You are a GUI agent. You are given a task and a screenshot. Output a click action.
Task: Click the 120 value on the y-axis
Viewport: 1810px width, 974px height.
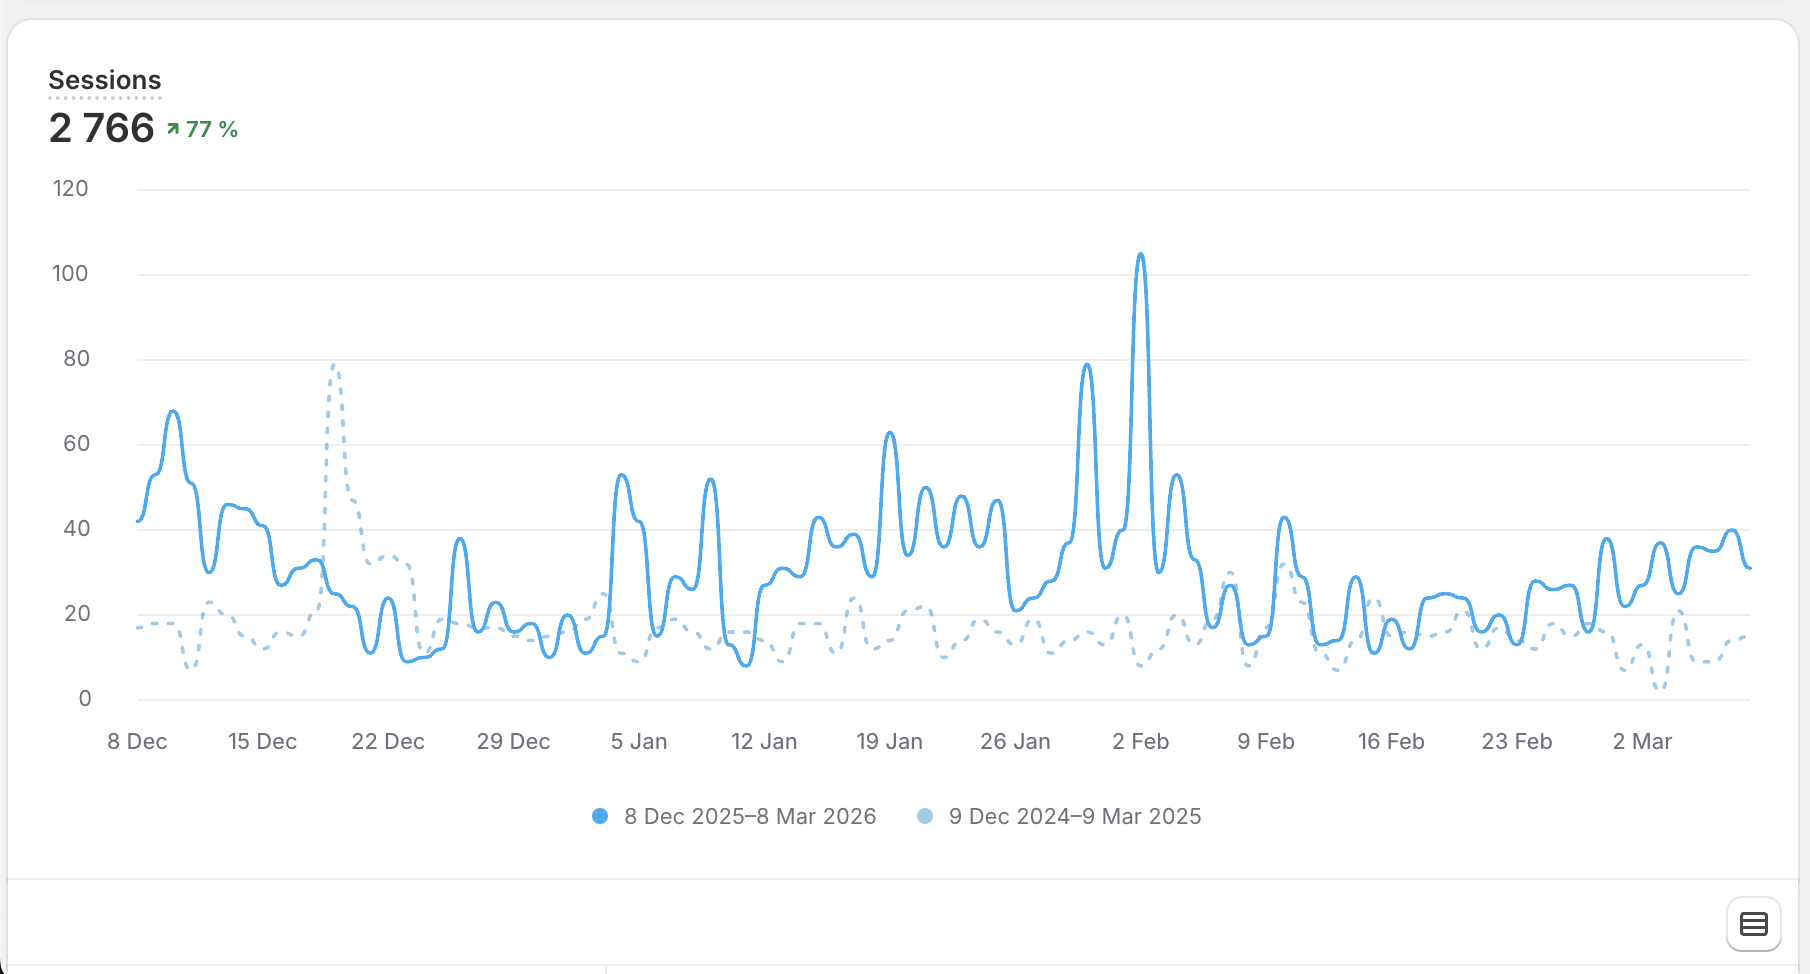[x=70, y=188]
